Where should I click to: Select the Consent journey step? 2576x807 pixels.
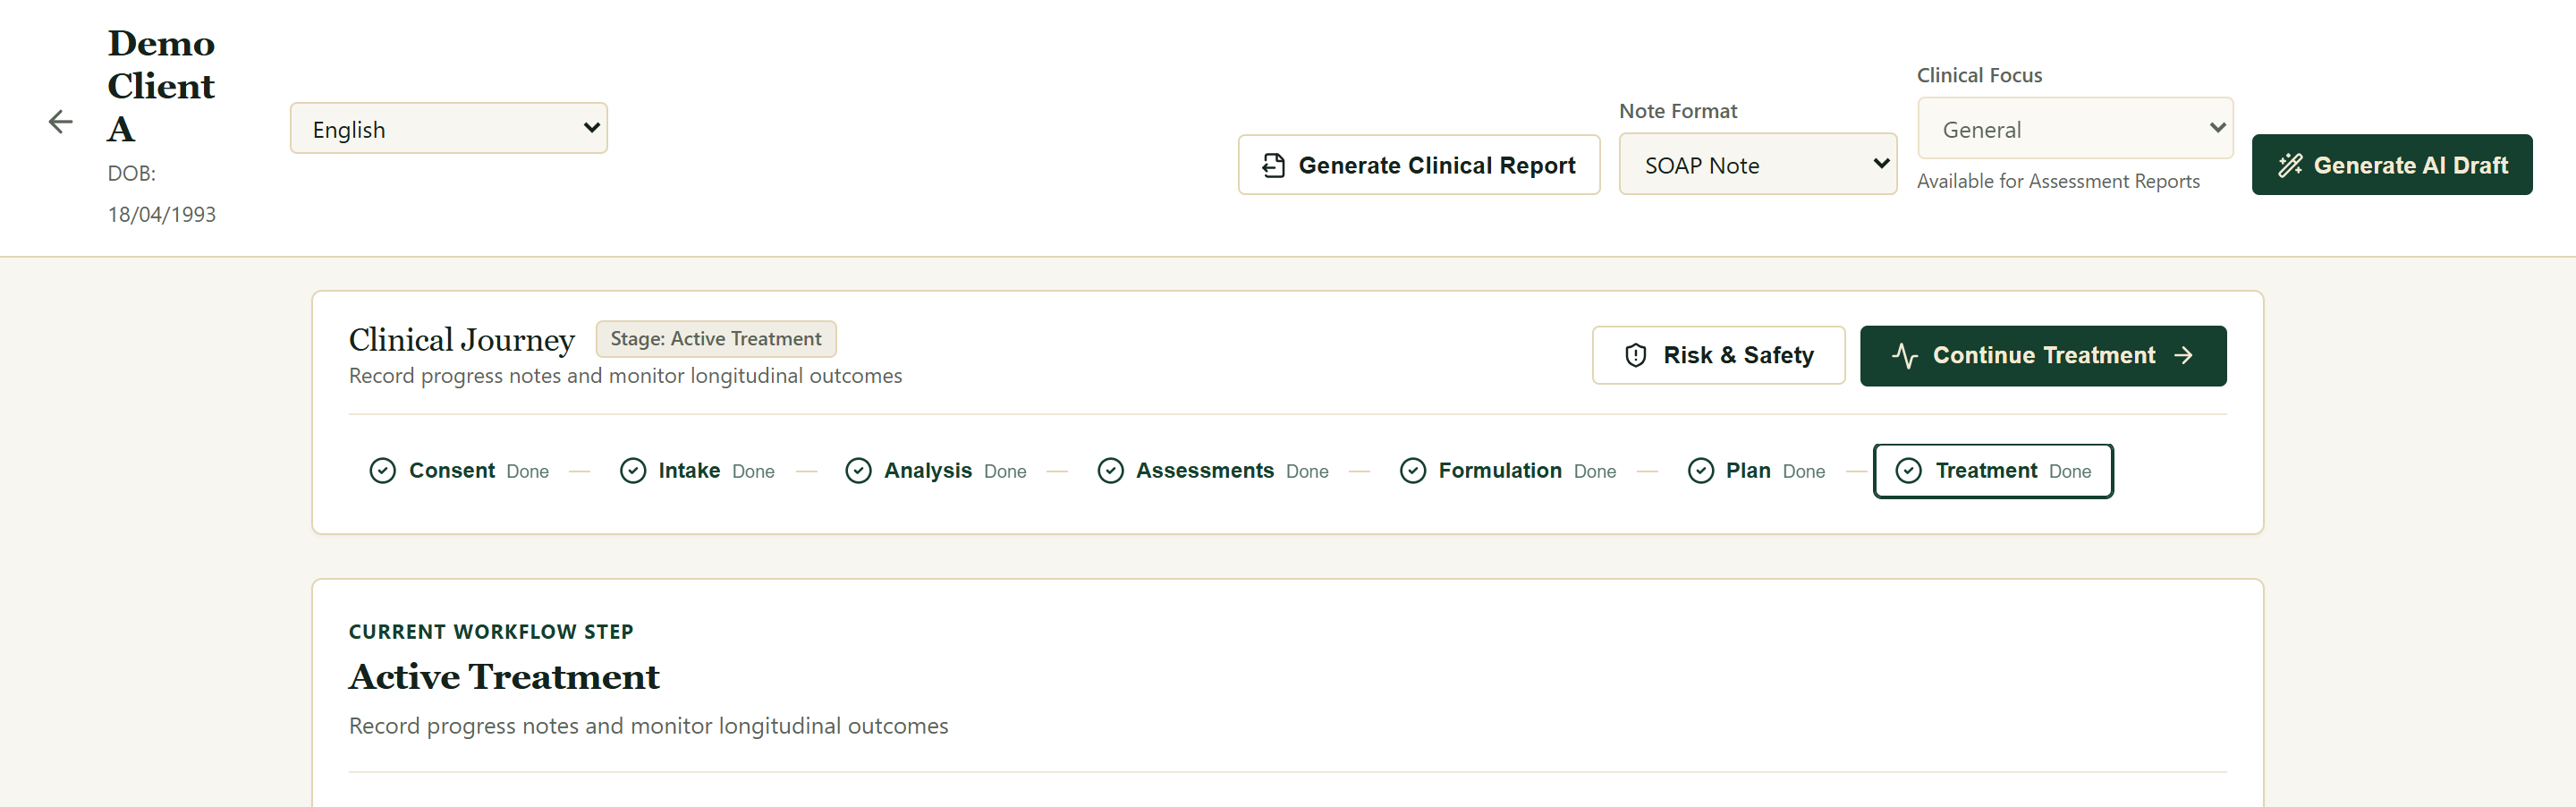(459, 471)
